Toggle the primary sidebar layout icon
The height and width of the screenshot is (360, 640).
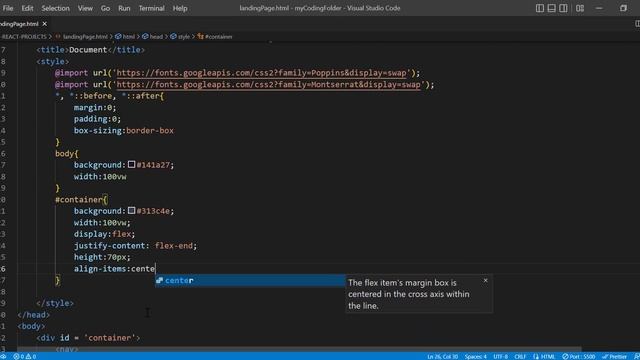click(540, 8)
